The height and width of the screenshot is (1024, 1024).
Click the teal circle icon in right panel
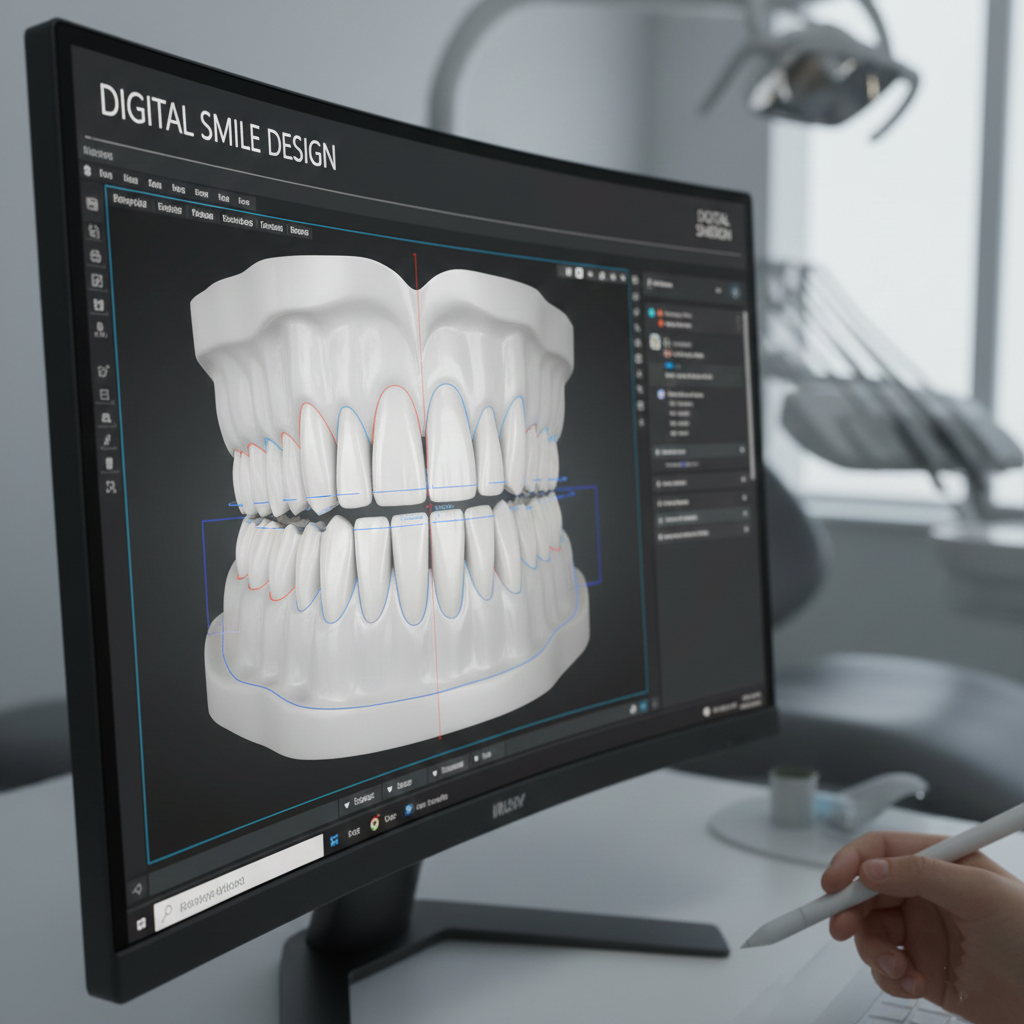(651, 313)
